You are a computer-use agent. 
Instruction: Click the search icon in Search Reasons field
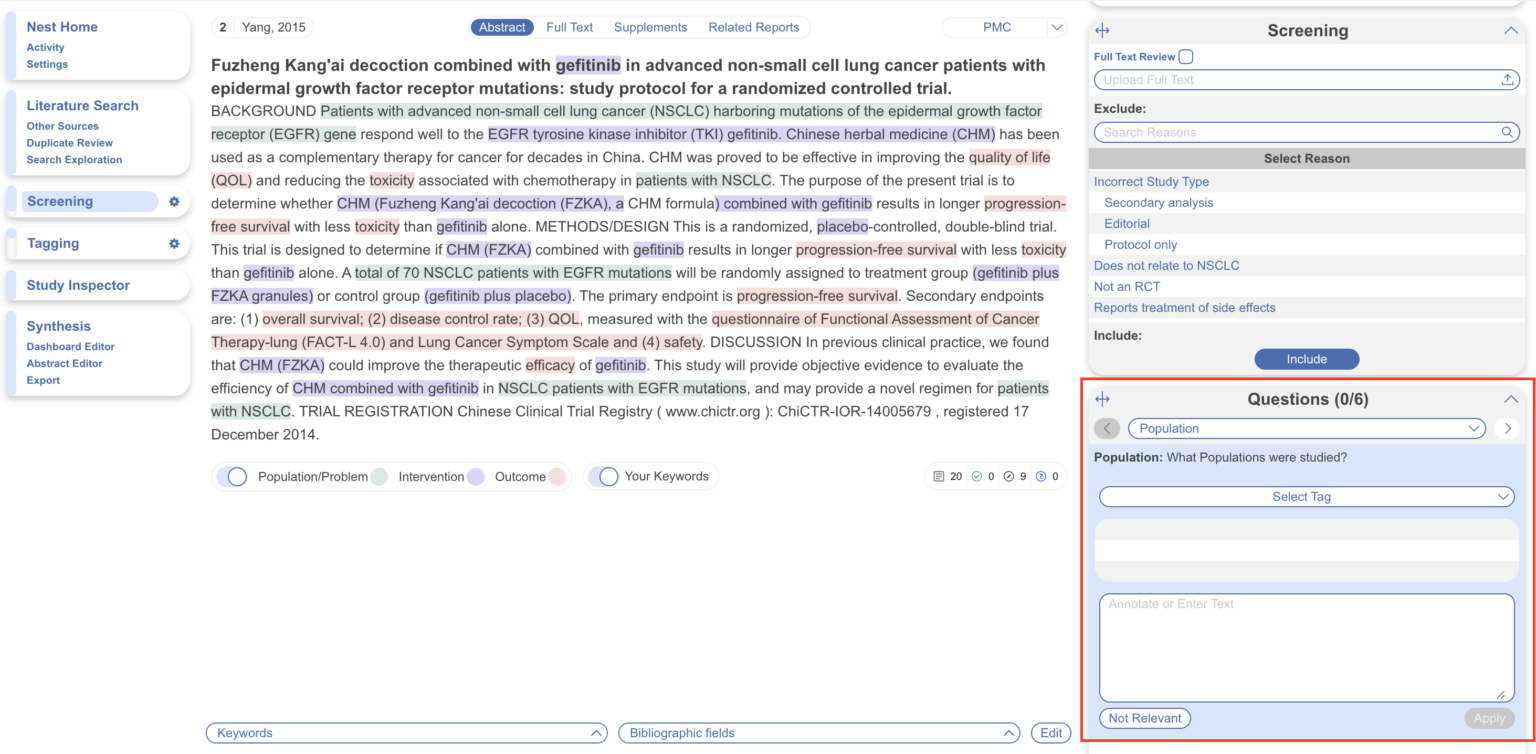[1507, 131]
